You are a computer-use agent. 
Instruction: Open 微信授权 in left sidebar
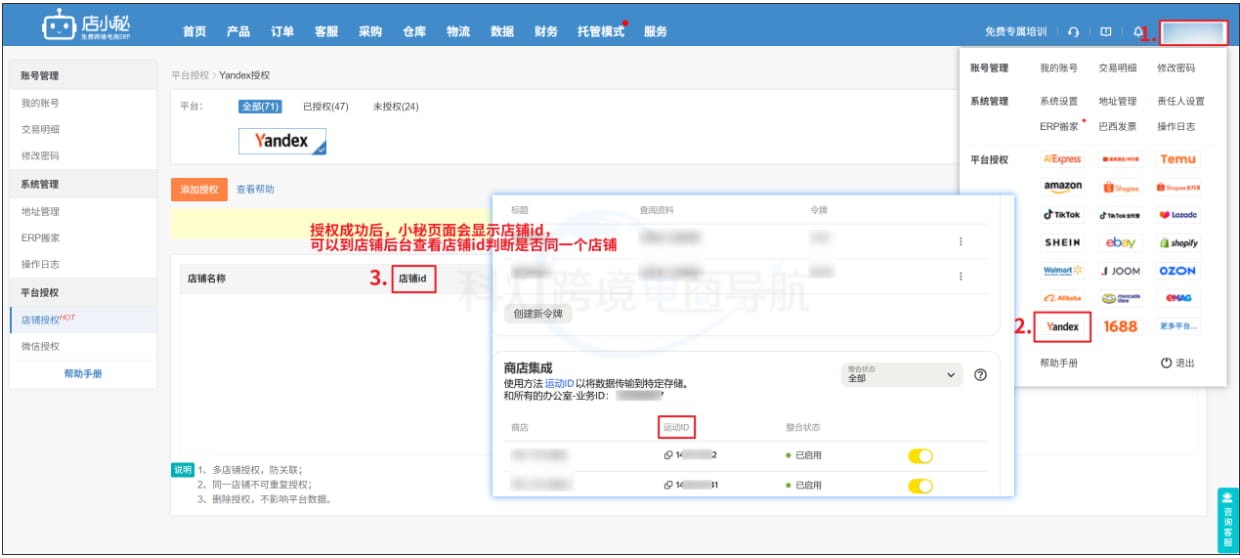[x=40, y=346]
